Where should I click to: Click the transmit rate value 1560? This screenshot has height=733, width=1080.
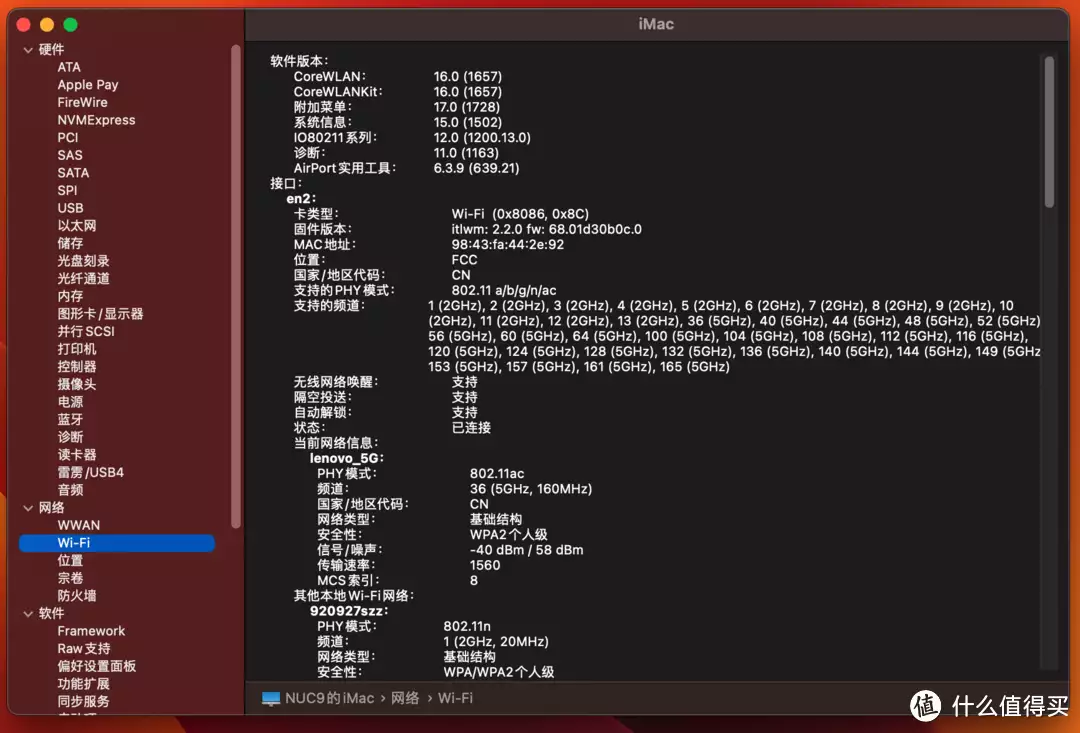tap(485, 566)
